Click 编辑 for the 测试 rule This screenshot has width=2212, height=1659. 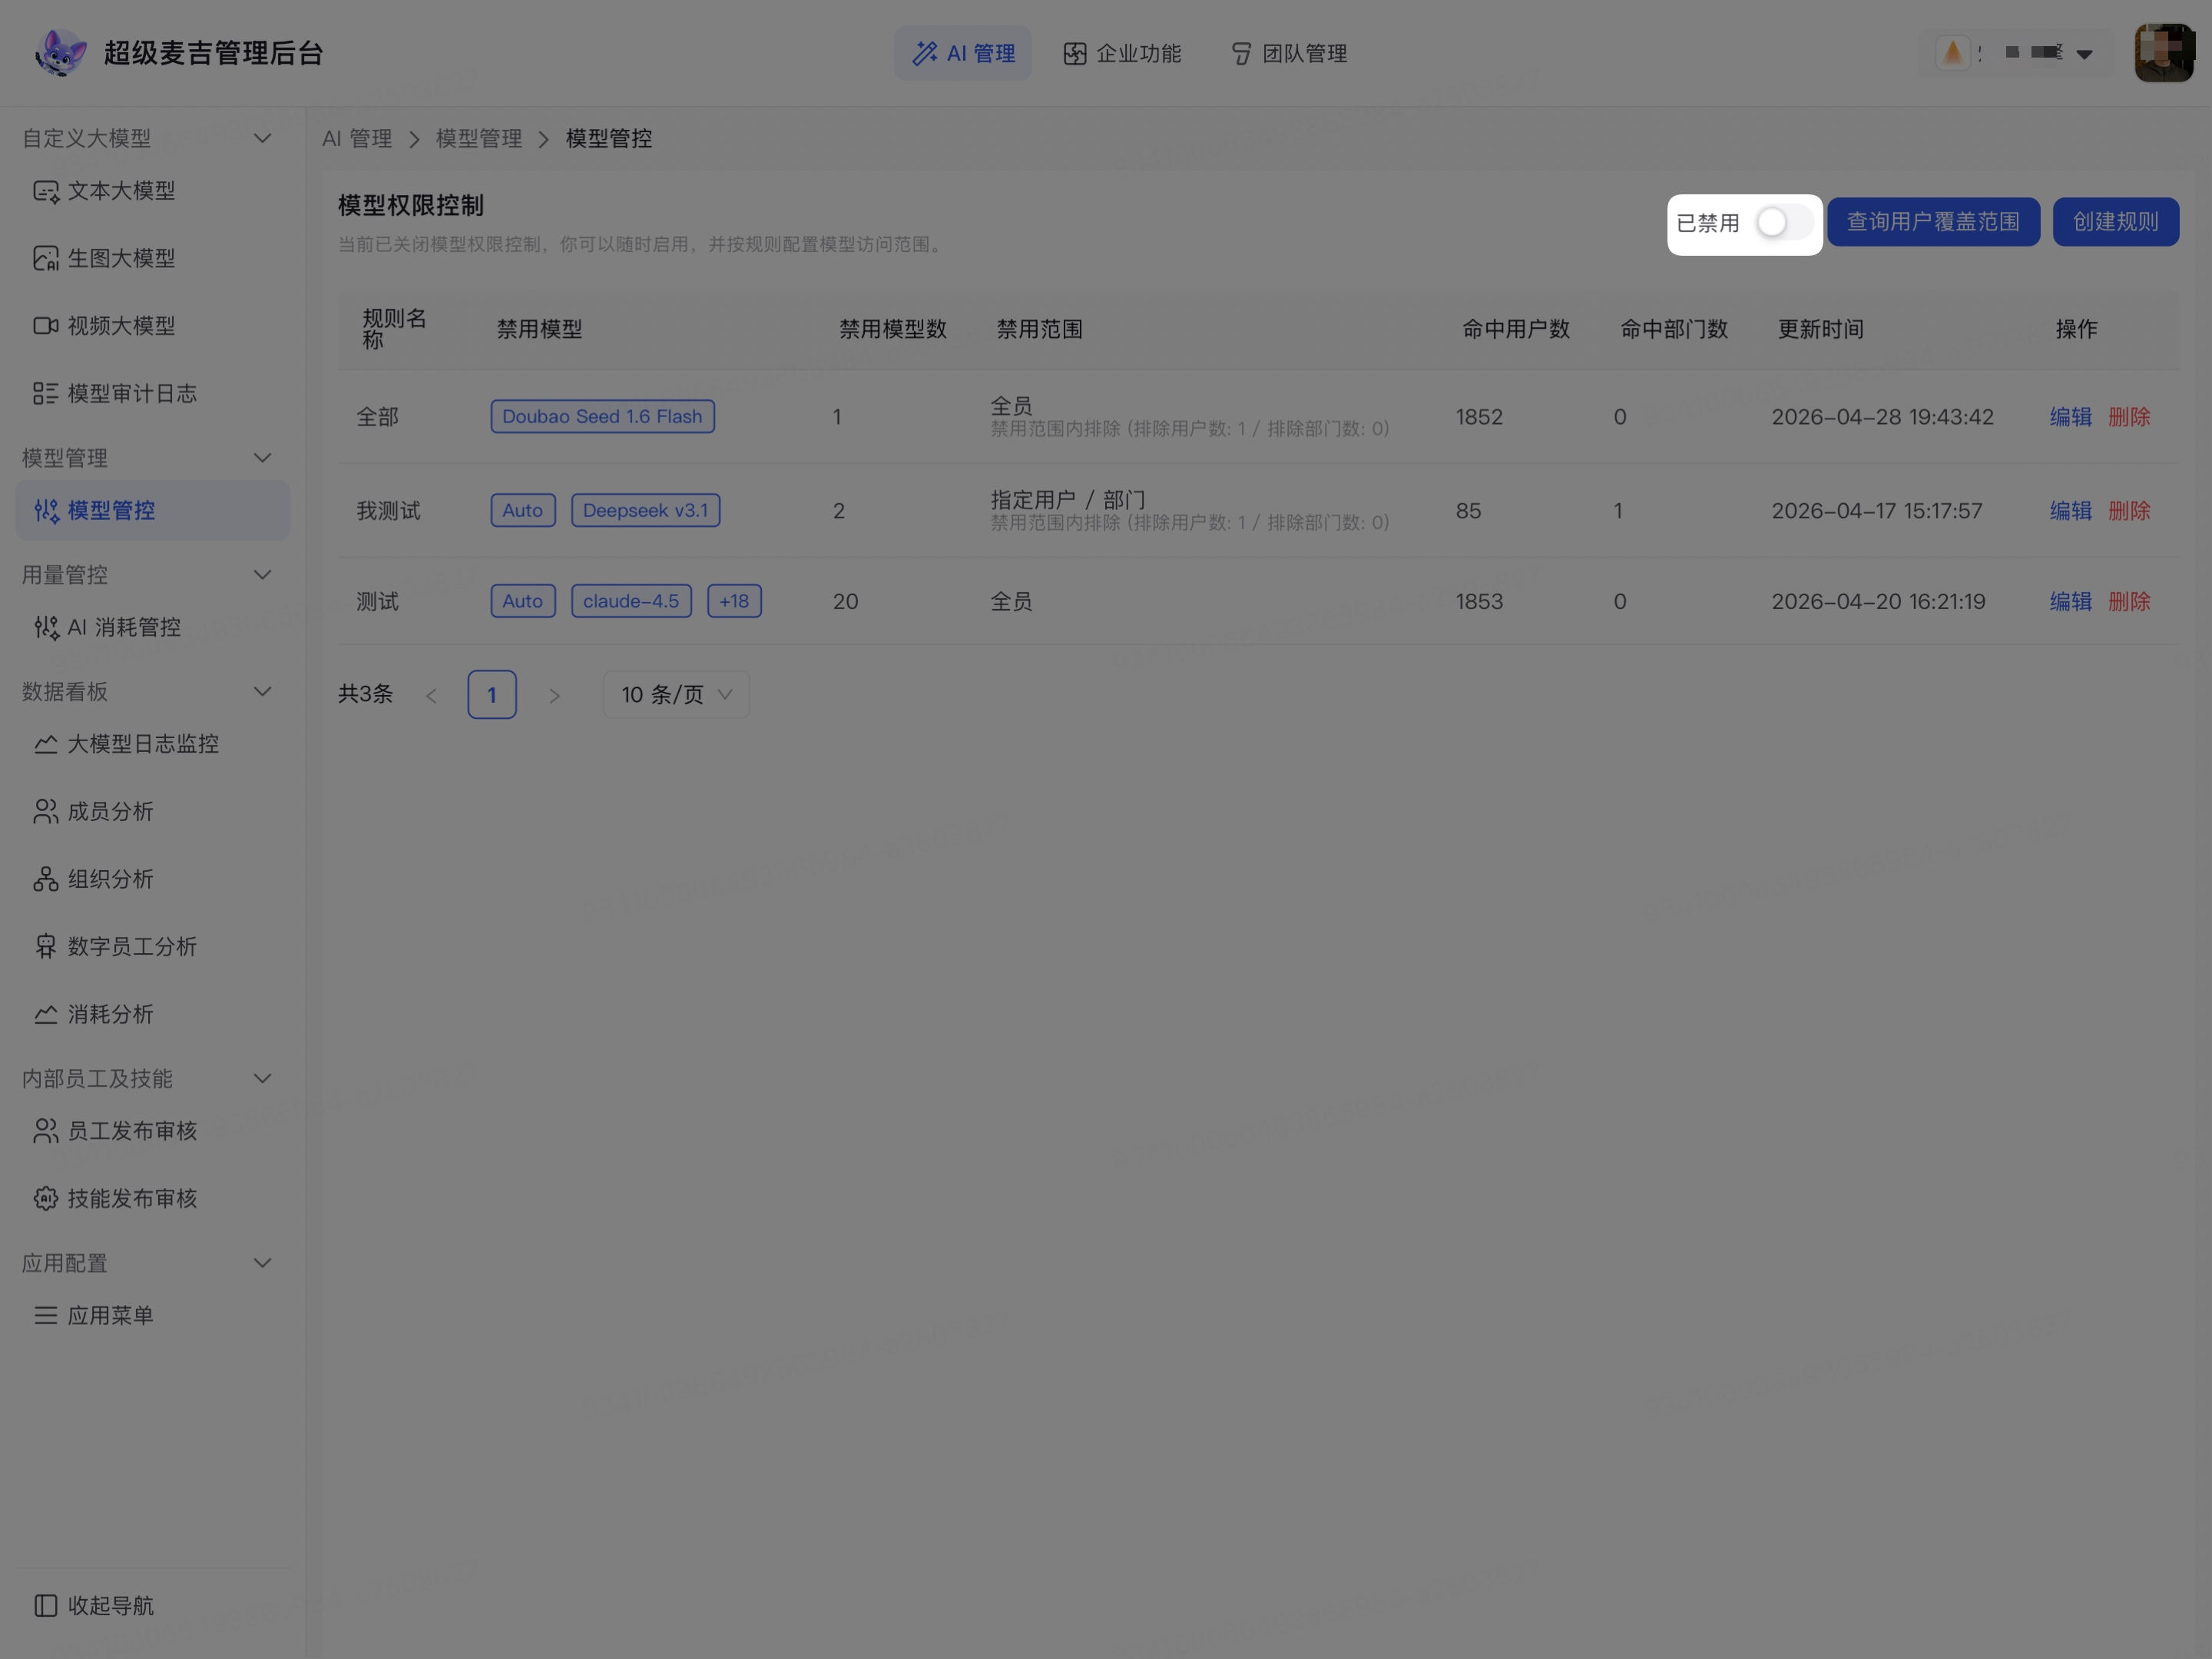click(2070, 601)
